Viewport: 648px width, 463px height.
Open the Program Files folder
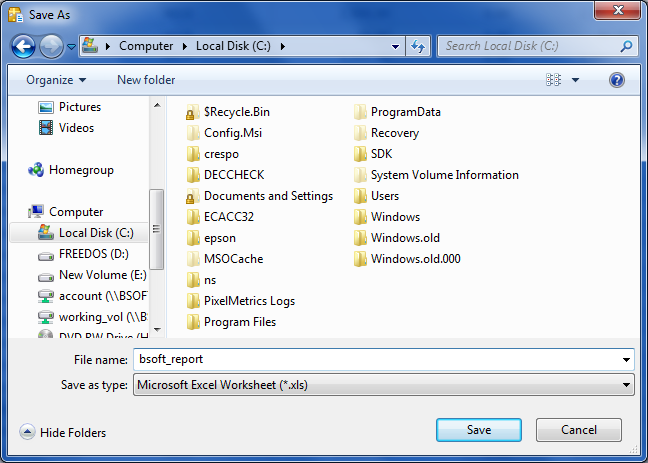coord(239,322)
